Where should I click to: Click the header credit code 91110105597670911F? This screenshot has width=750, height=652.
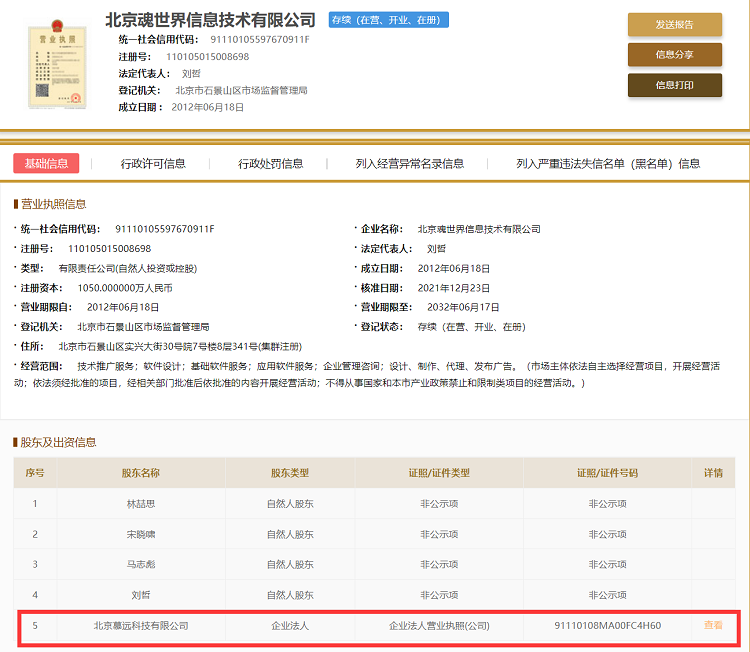[260, 40]
